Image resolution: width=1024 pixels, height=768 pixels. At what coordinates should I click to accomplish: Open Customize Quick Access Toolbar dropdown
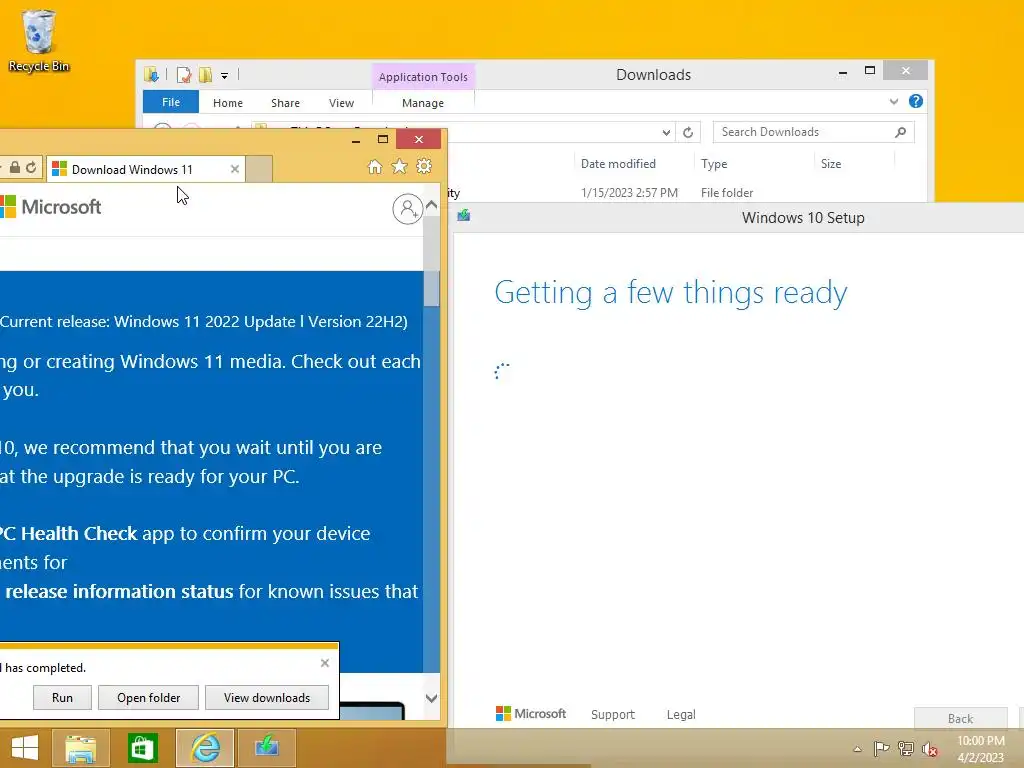[x=224, y=76]
